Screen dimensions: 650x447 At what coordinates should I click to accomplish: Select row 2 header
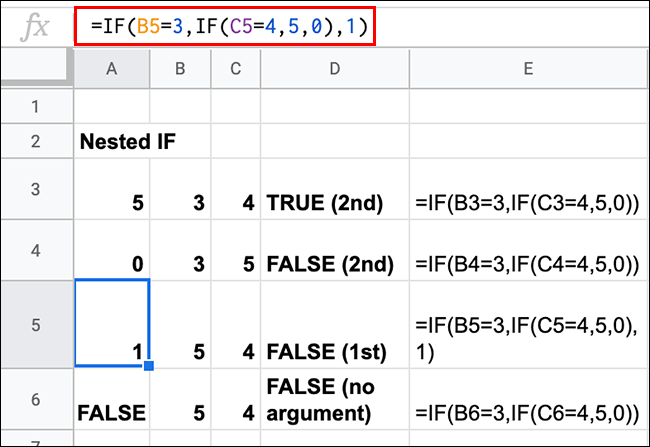[36, 141]
